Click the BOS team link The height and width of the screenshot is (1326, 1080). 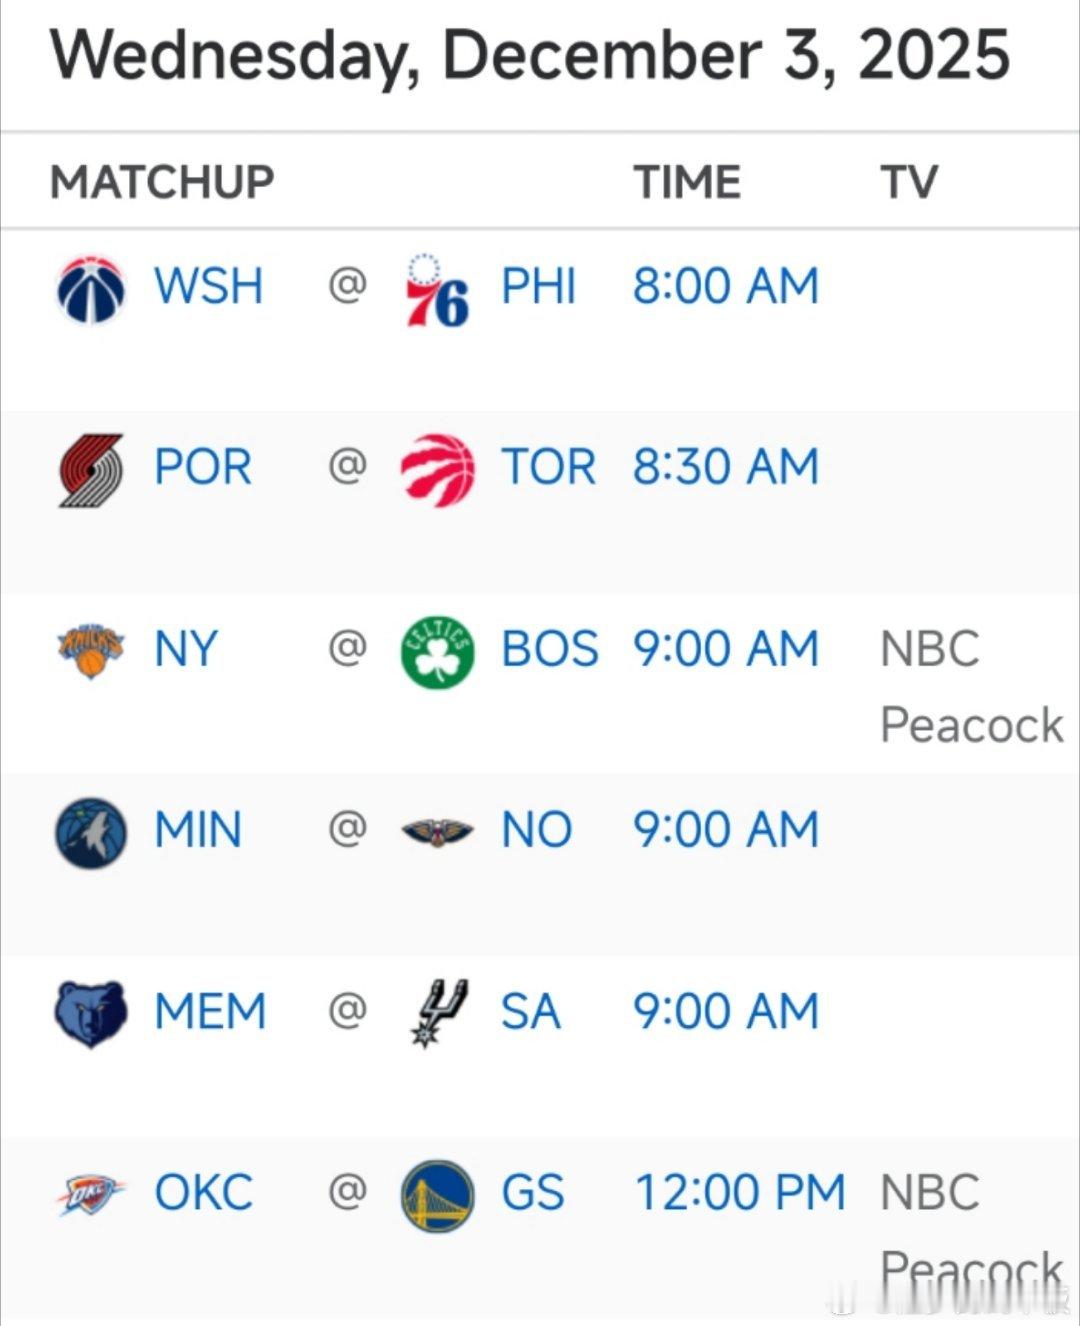tap(550, 649)
